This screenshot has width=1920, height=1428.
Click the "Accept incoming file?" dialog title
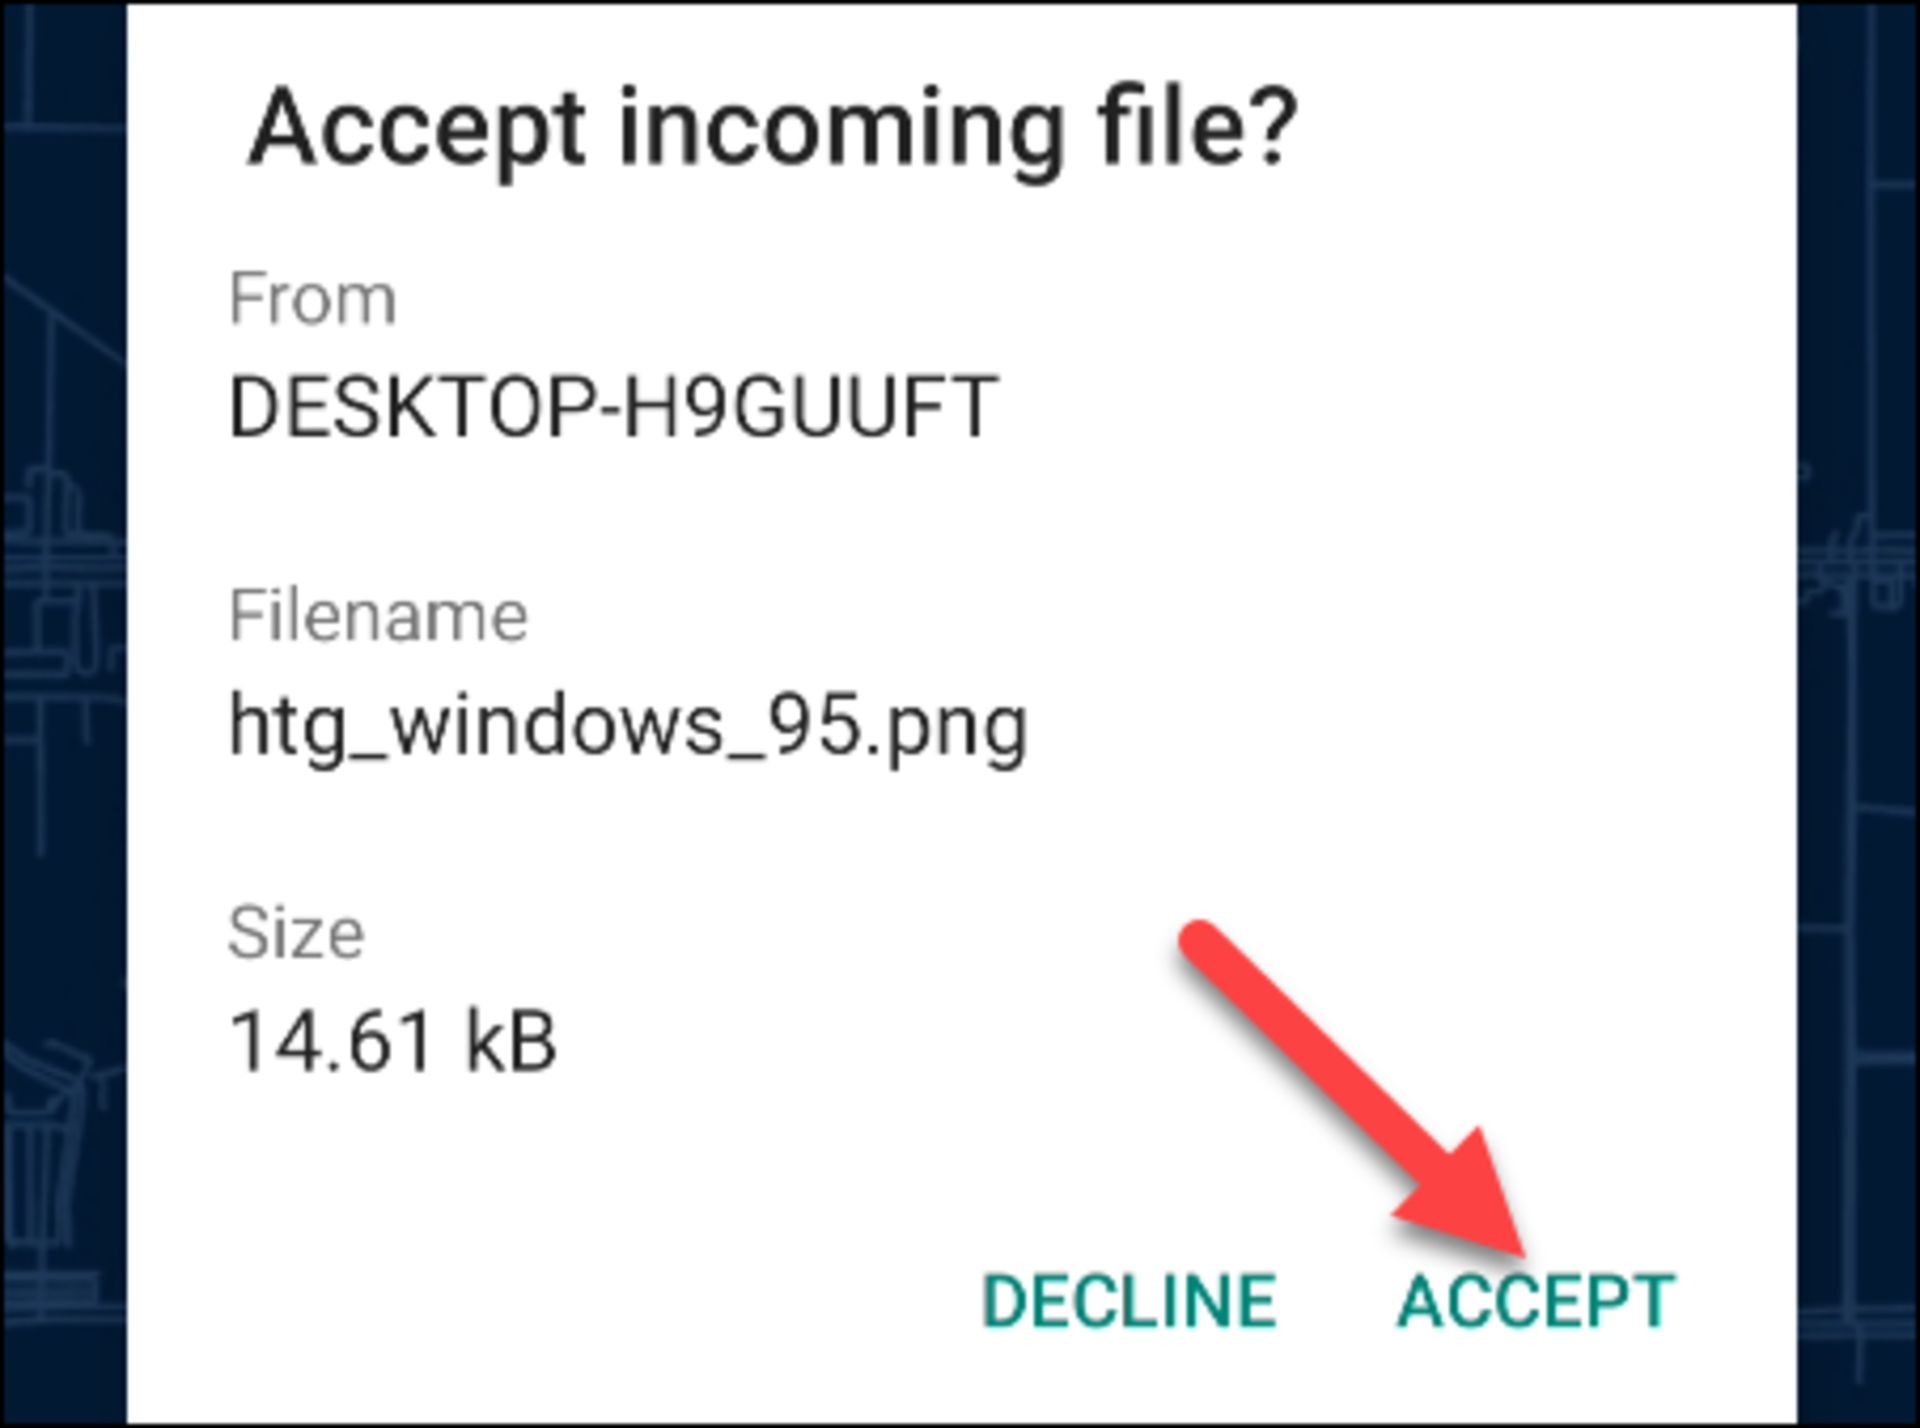pos(772,128)
